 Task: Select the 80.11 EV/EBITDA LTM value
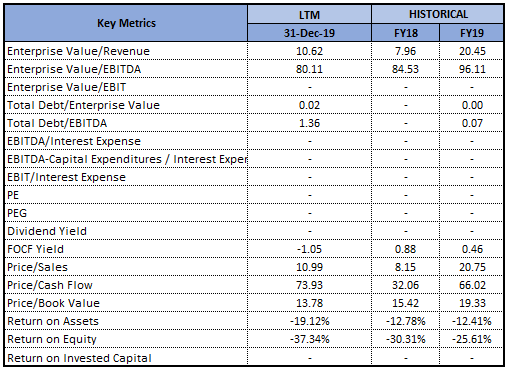[309, 69]
